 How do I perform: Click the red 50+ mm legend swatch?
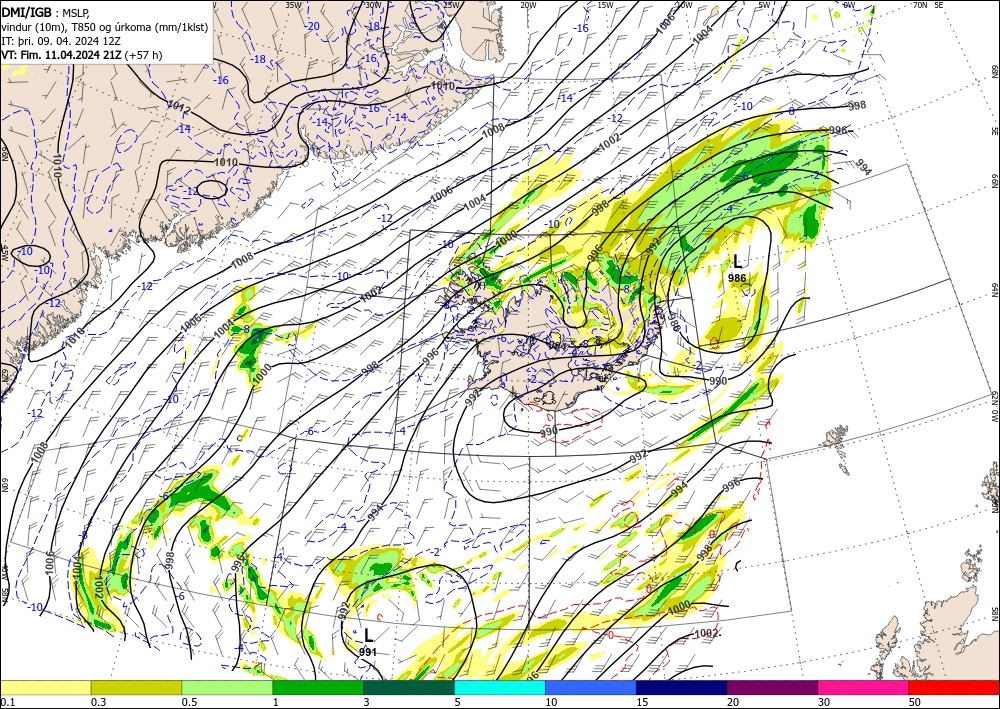pyautogui.click(x=954, y=687)
